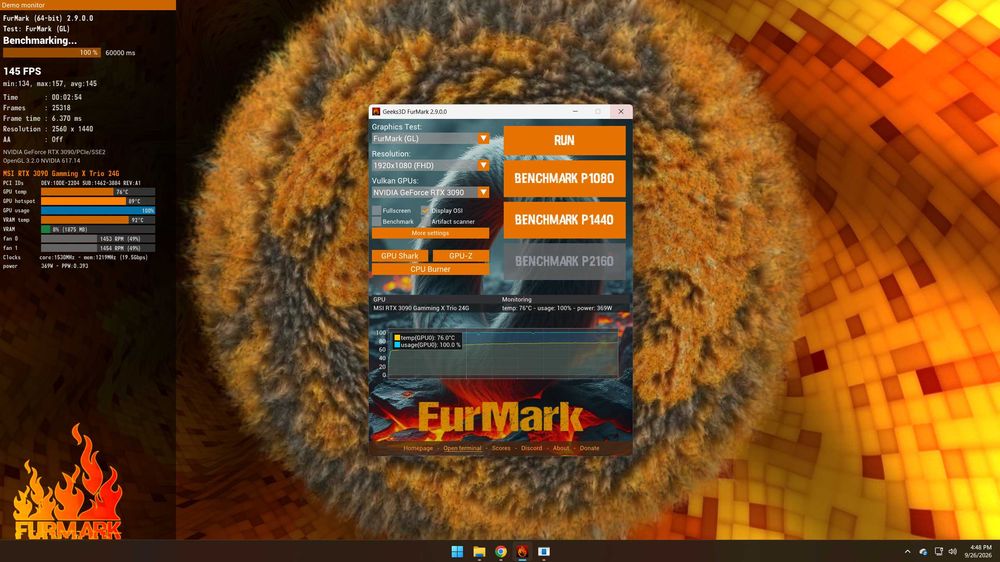Click the fan 0 RPM bar
This screenshot has width=1000, height=562.
pos(98,239)
